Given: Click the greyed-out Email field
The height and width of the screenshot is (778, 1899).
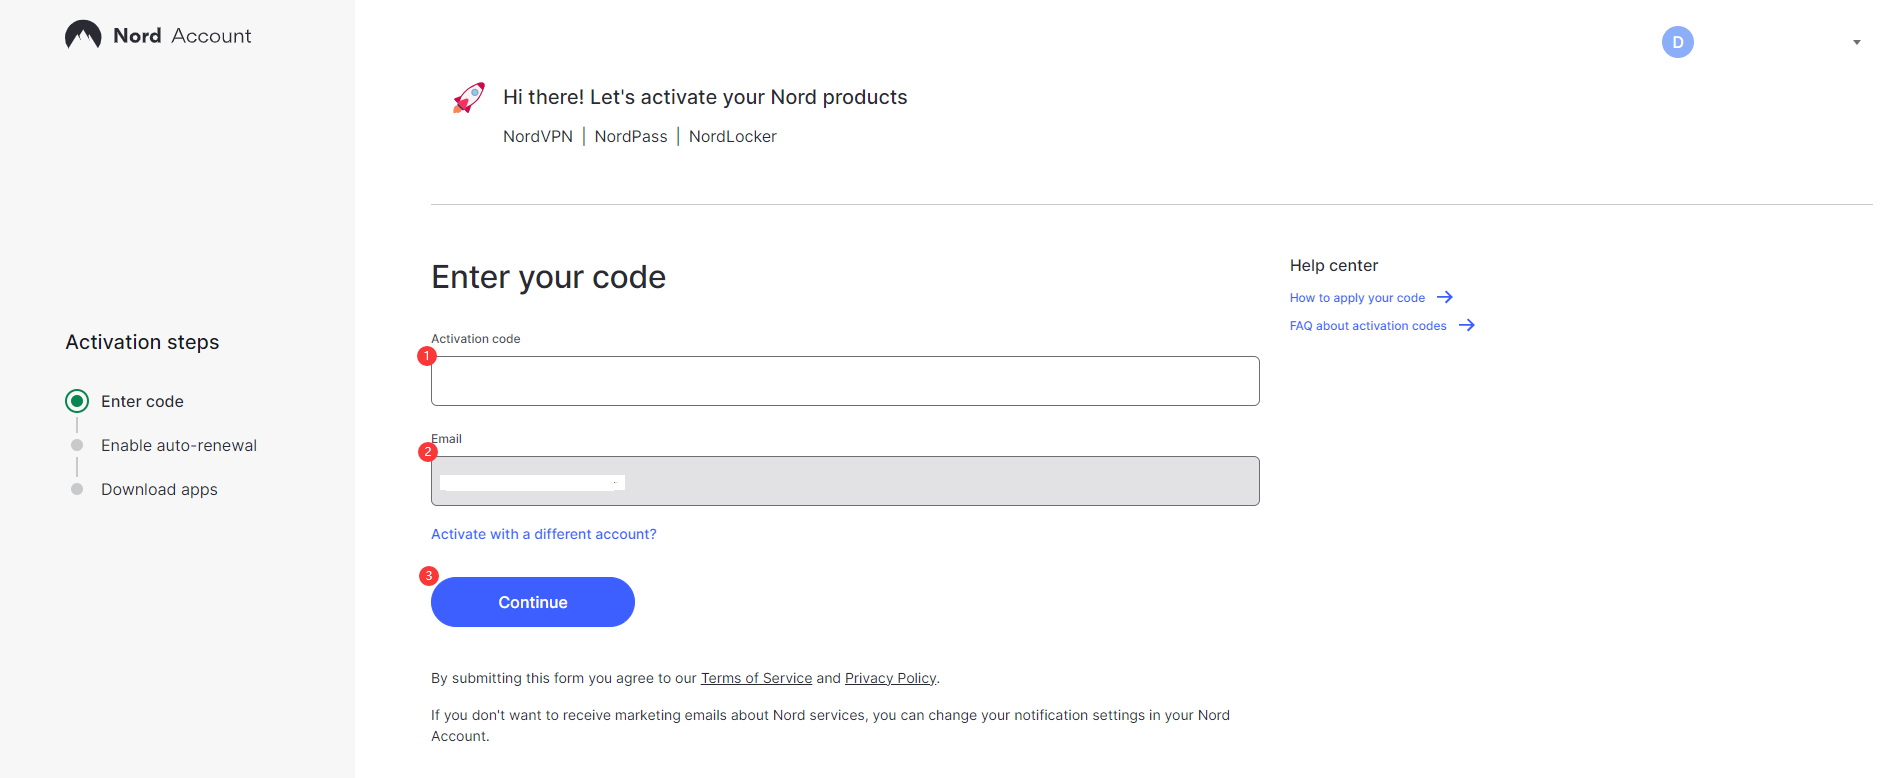Looking at the screenshot, I should (845, 481).
